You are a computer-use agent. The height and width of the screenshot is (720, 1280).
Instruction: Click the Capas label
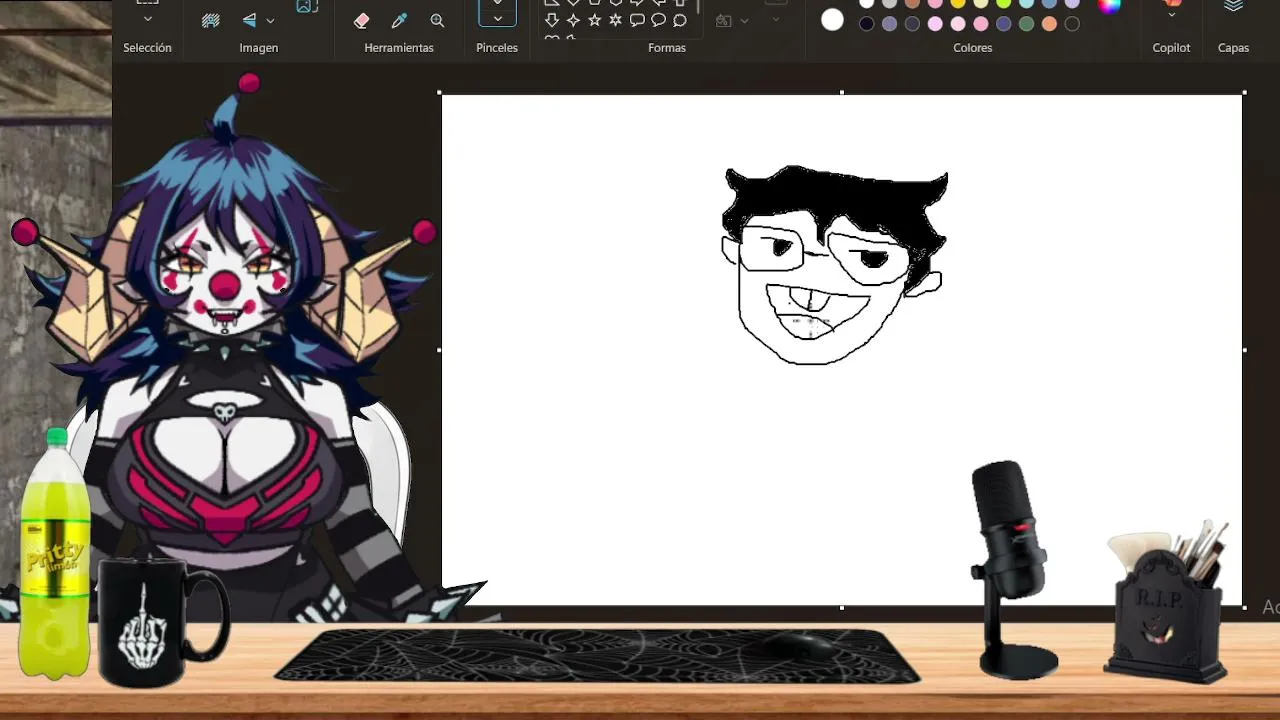(1233, 48)
